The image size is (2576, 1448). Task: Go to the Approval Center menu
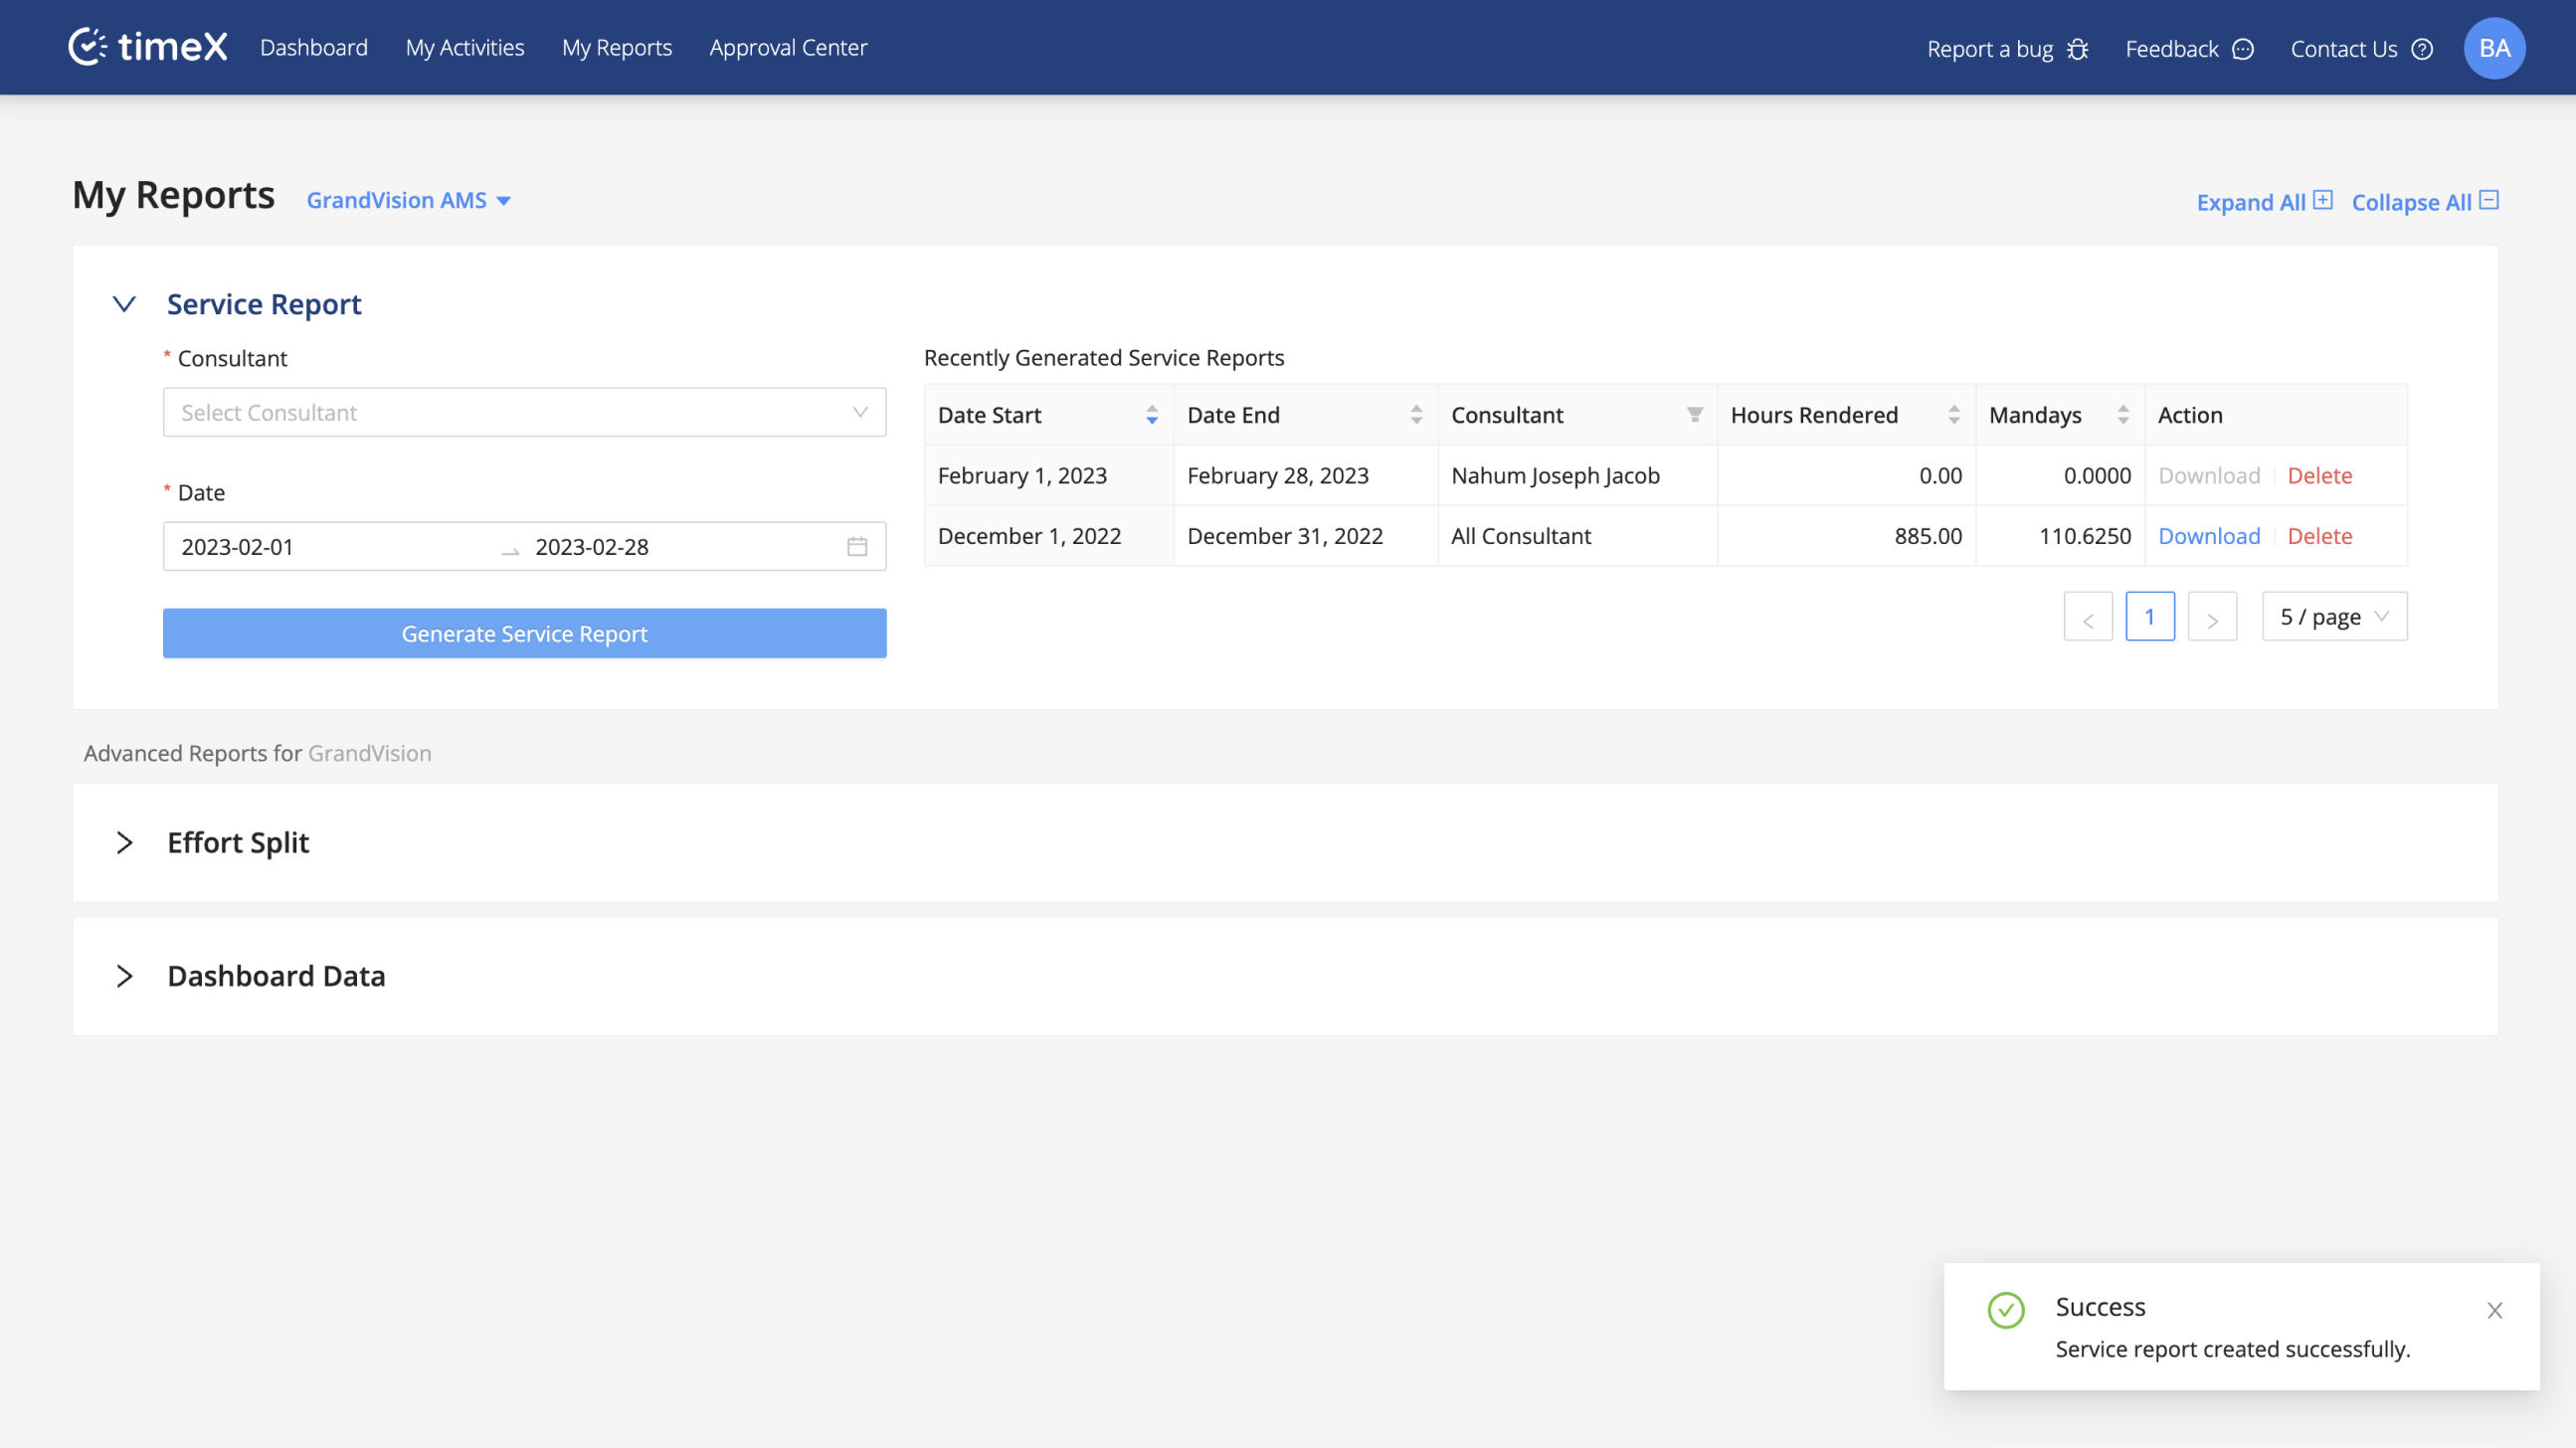click(x=788, y=47)
